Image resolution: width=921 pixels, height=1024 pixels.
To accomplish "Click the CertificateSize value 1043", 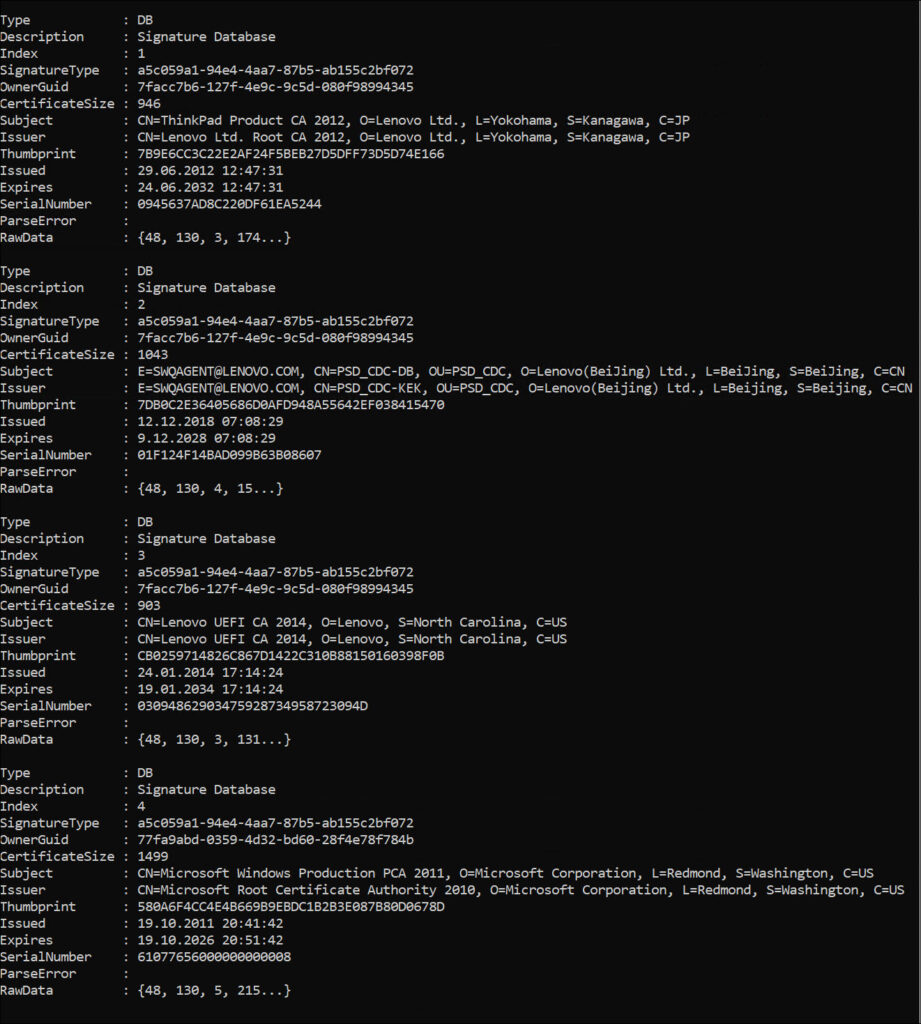I will tap(153, 355).
